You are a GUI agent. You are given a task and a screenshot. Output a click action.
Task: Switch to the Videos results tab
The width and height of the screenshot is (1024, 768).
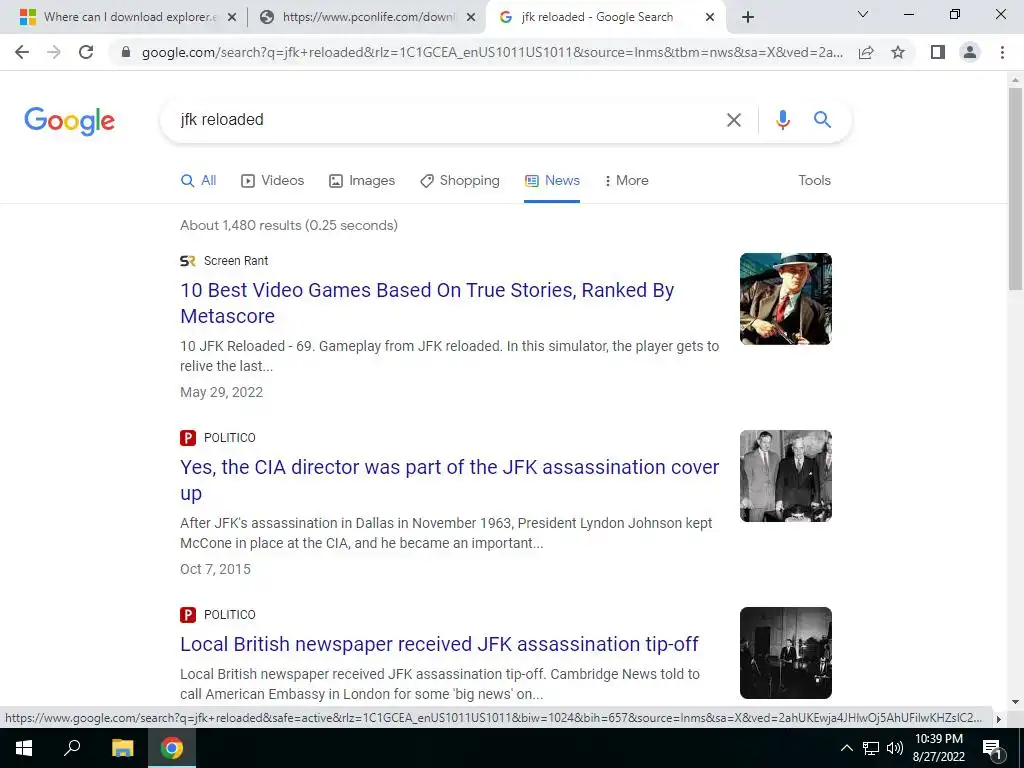click(272, 181)
